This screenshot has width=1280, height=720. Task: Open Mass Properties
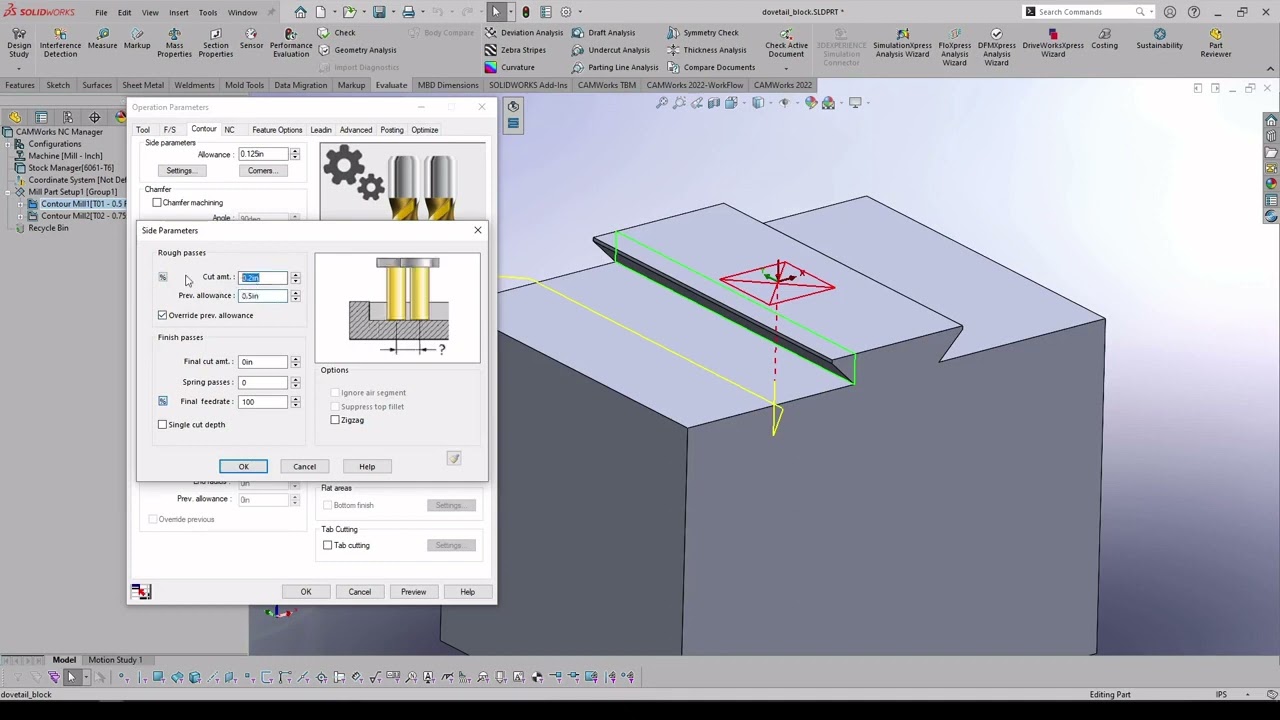click(174, 42)
